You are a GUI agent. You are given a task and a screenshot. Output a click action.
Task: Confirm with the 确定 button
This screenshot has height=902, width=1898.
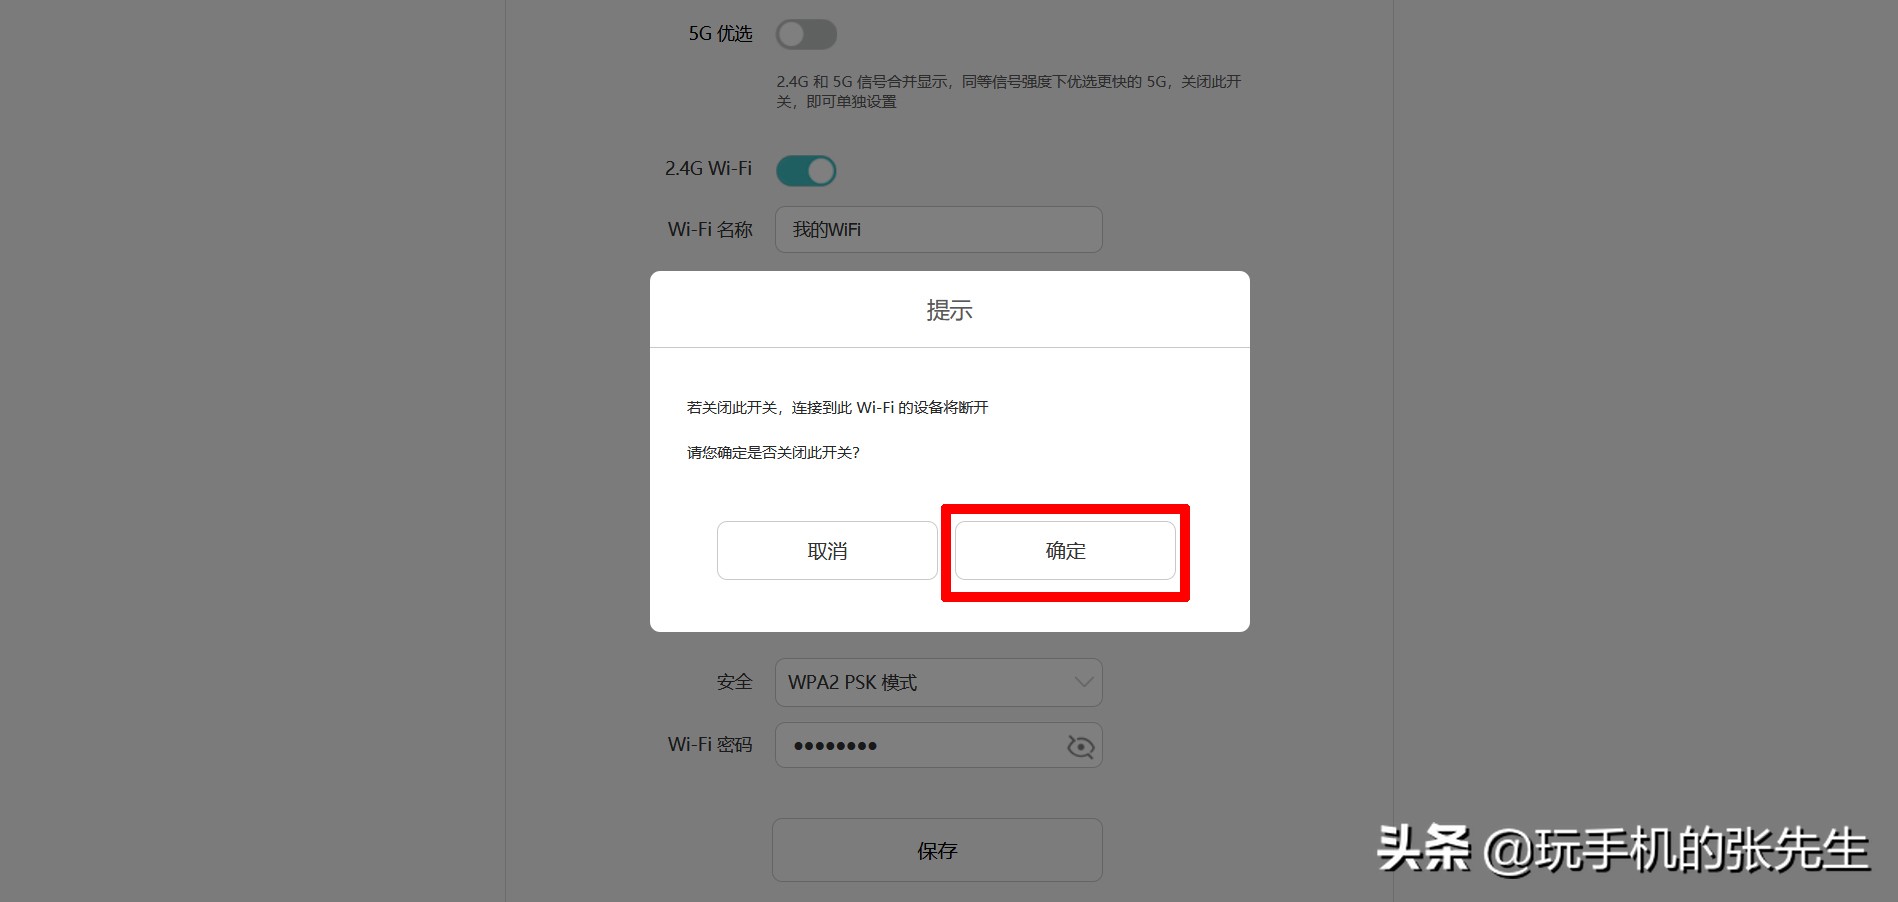click(x=1065, y=550)
